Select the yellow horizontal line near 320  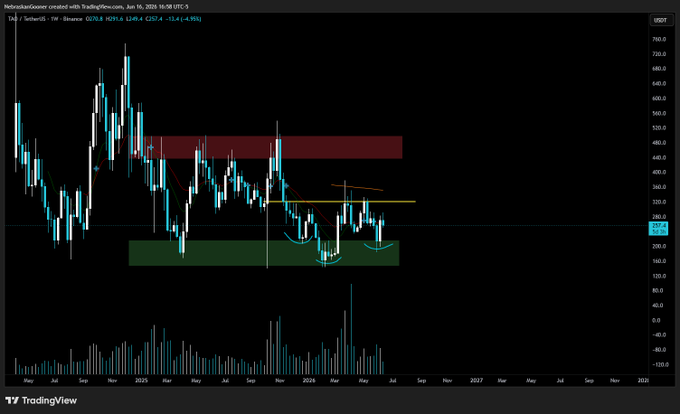[341, 202]
